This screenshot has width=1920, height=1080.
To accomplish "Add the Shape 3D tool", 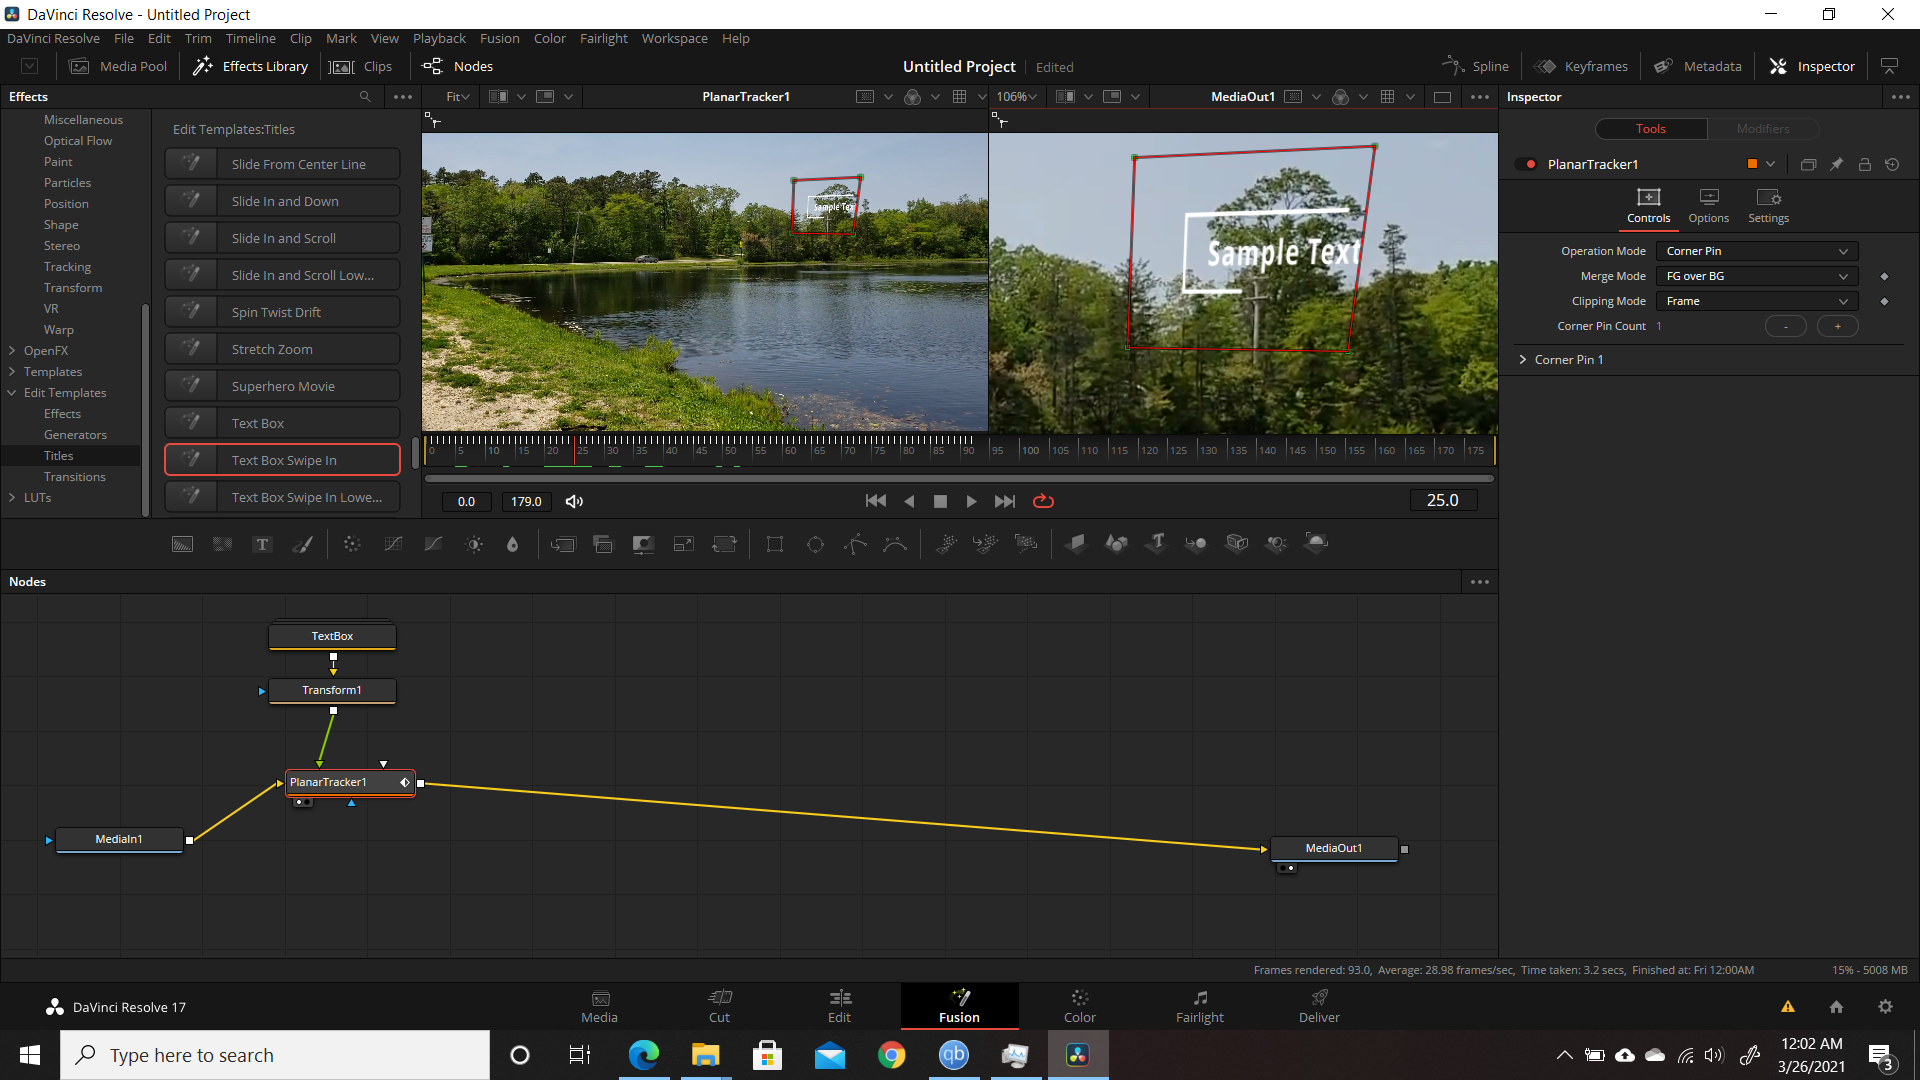I will tap(1116, 544).
